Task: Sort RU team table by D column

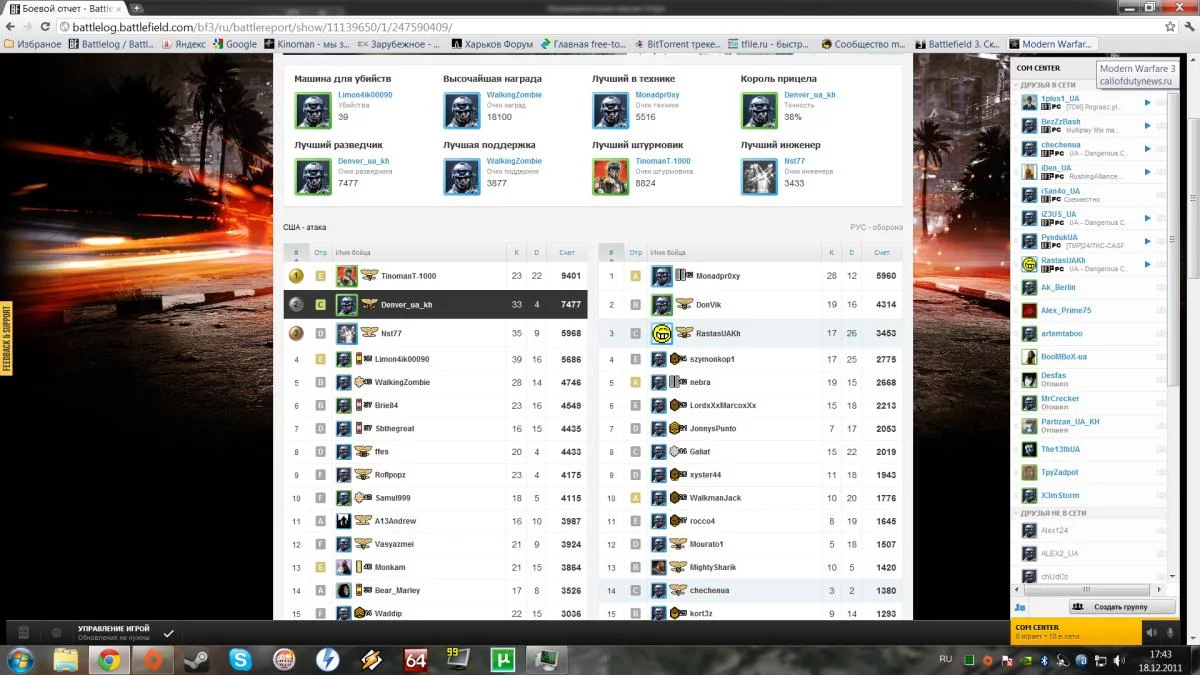Action: [x=851, y=253]
